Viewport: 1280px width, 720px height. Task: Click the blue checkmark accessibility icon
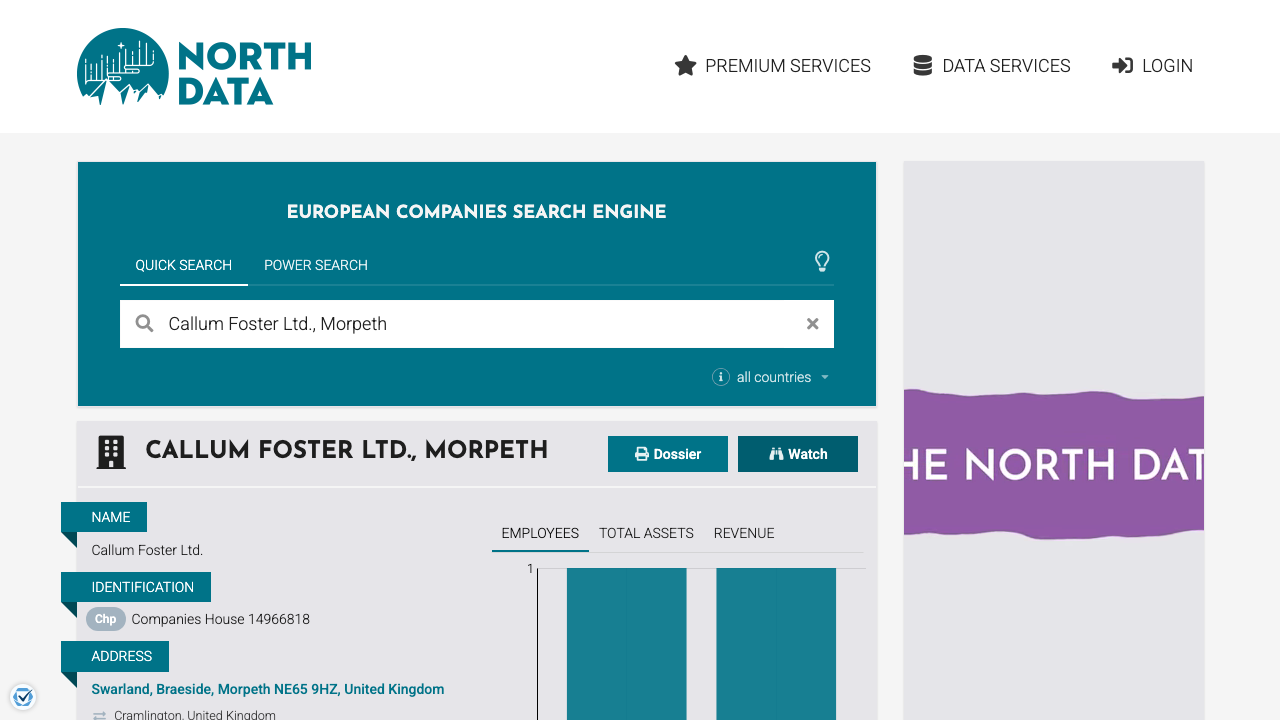pos(23,696)
